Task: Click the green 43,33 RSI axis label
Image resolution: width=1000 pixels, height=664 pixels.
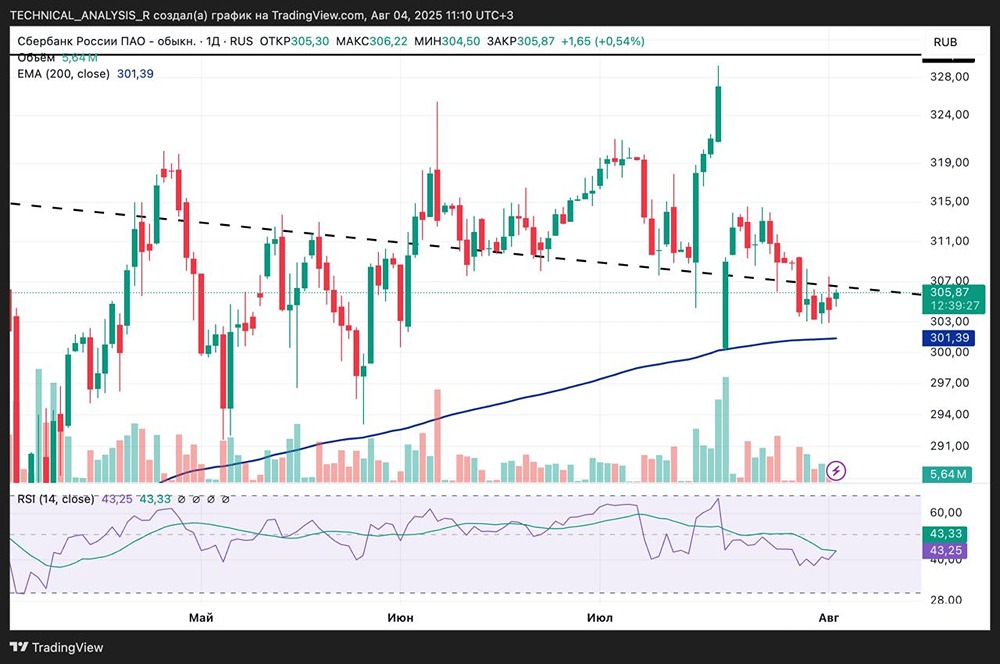Action: [x=945, y=534]
